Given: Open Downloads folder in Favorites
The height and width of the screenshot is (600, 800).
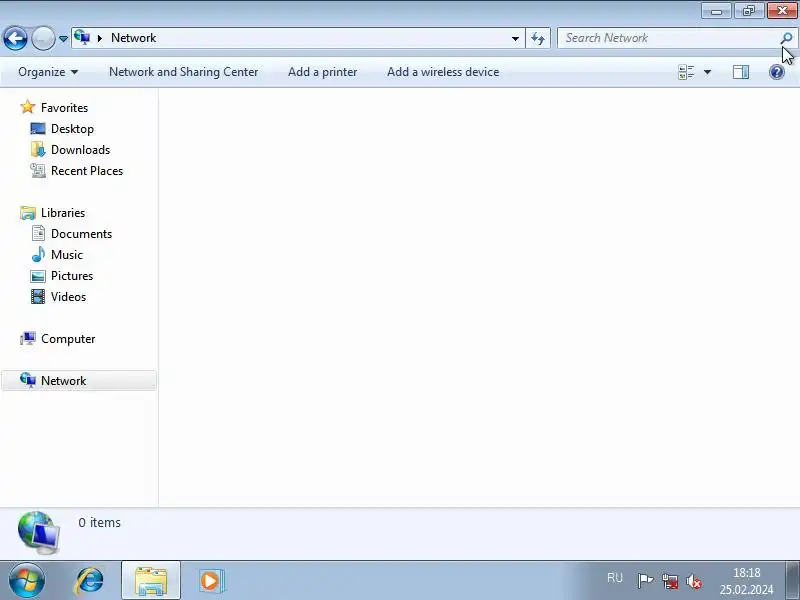Looking at the screenshot, I should pos(81,149).
